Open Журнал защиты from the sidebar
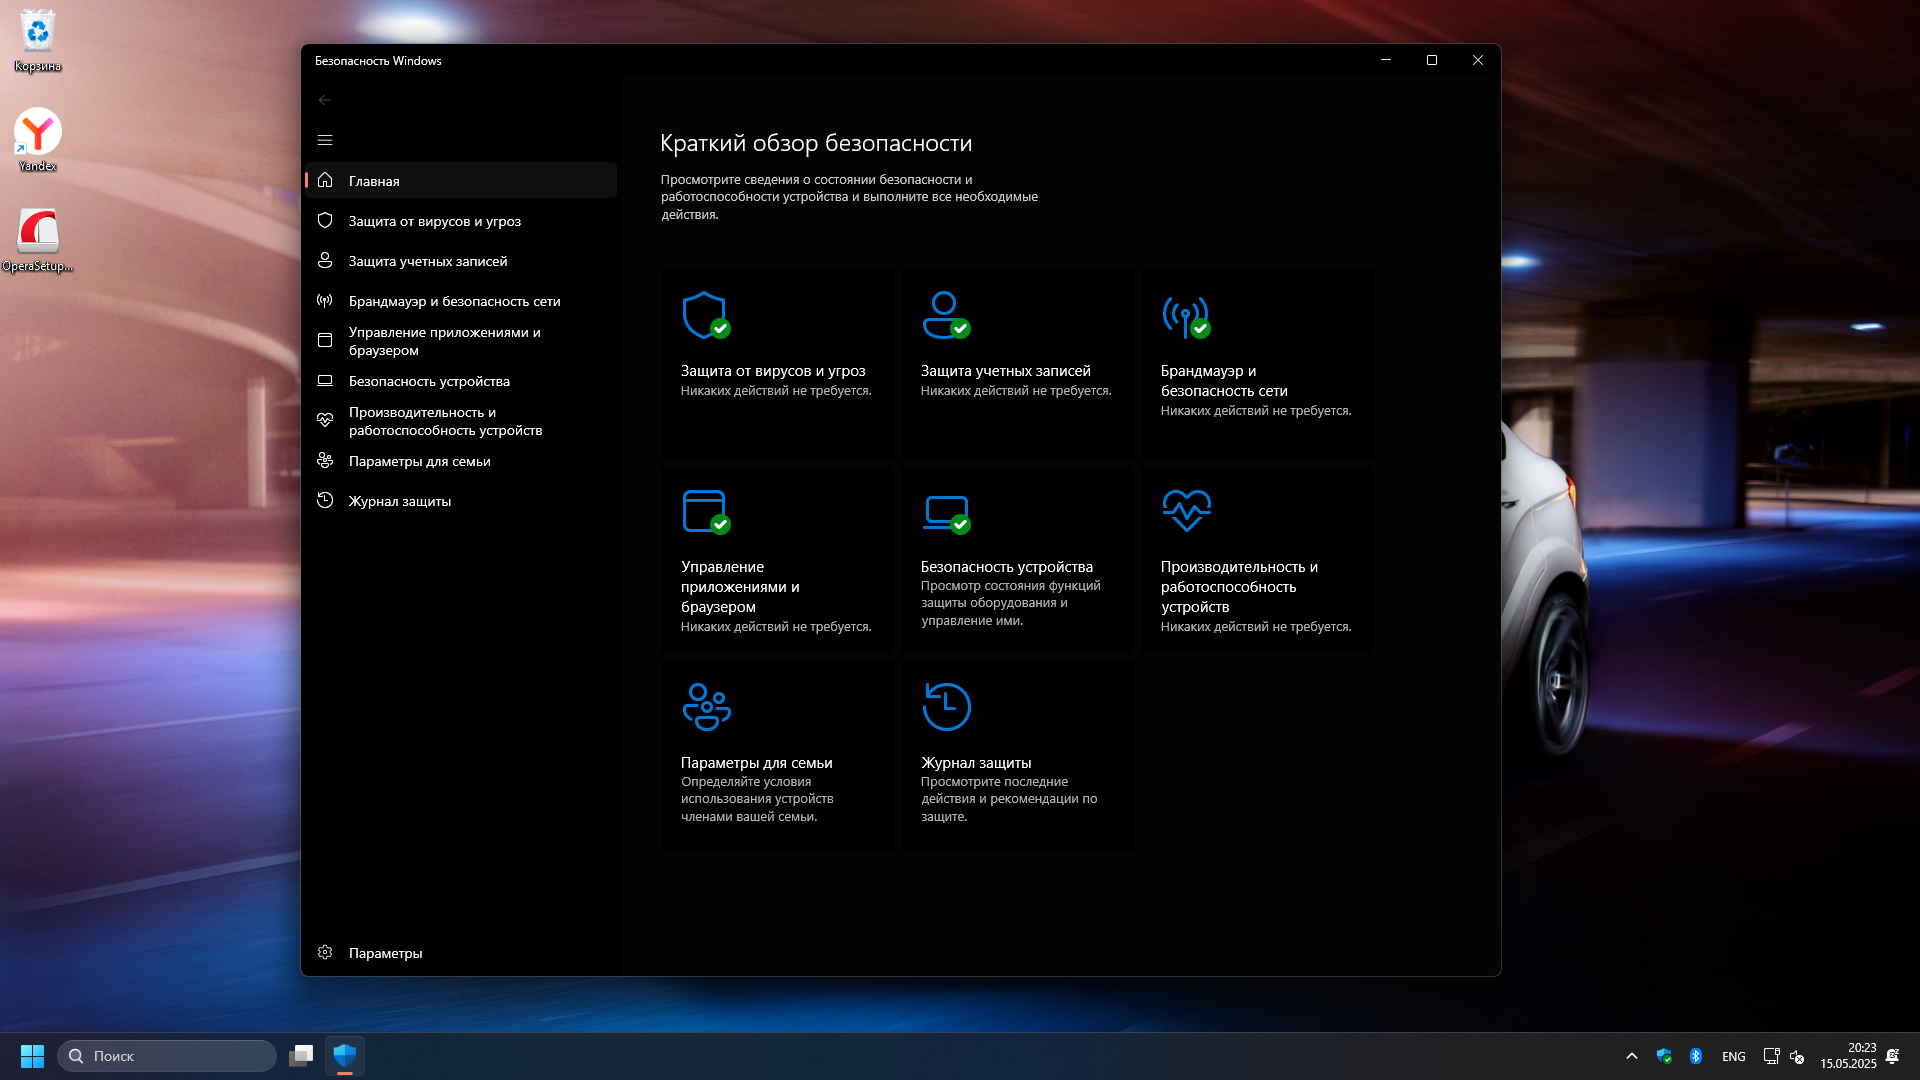1920x1080 pixels. tap(399, 501)
